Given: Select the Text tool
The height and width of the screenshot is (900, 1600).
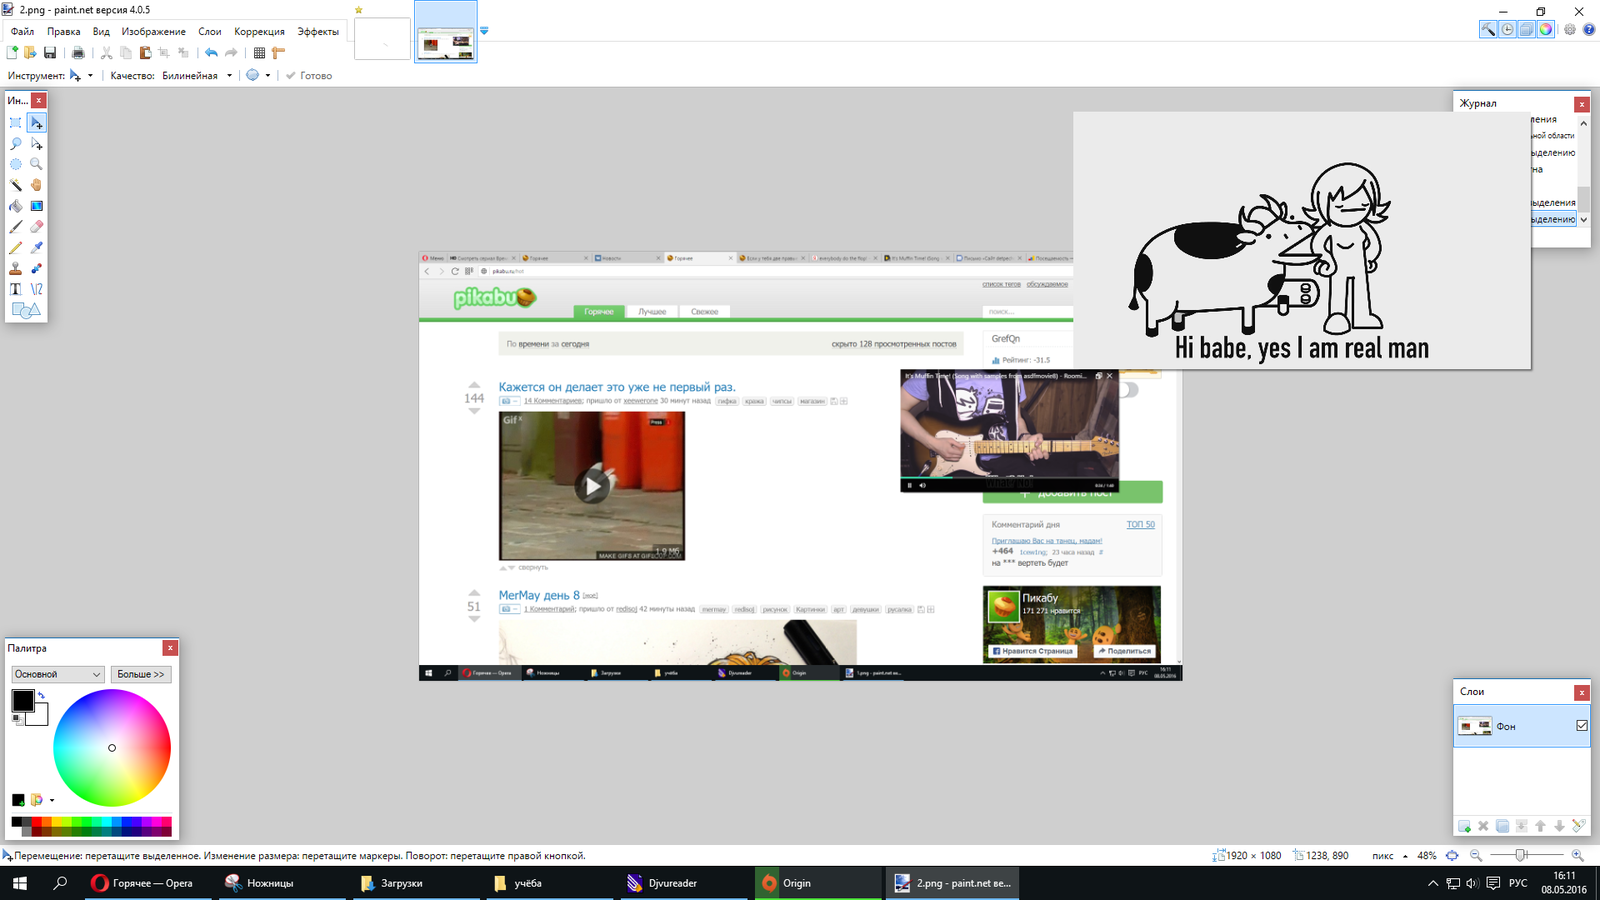Looking at the screenshot, I should point(16,289).
